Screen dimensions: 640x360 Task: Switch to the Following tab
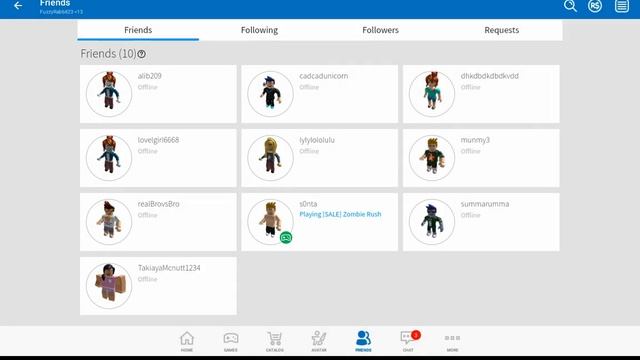click(x=259, y=30)
